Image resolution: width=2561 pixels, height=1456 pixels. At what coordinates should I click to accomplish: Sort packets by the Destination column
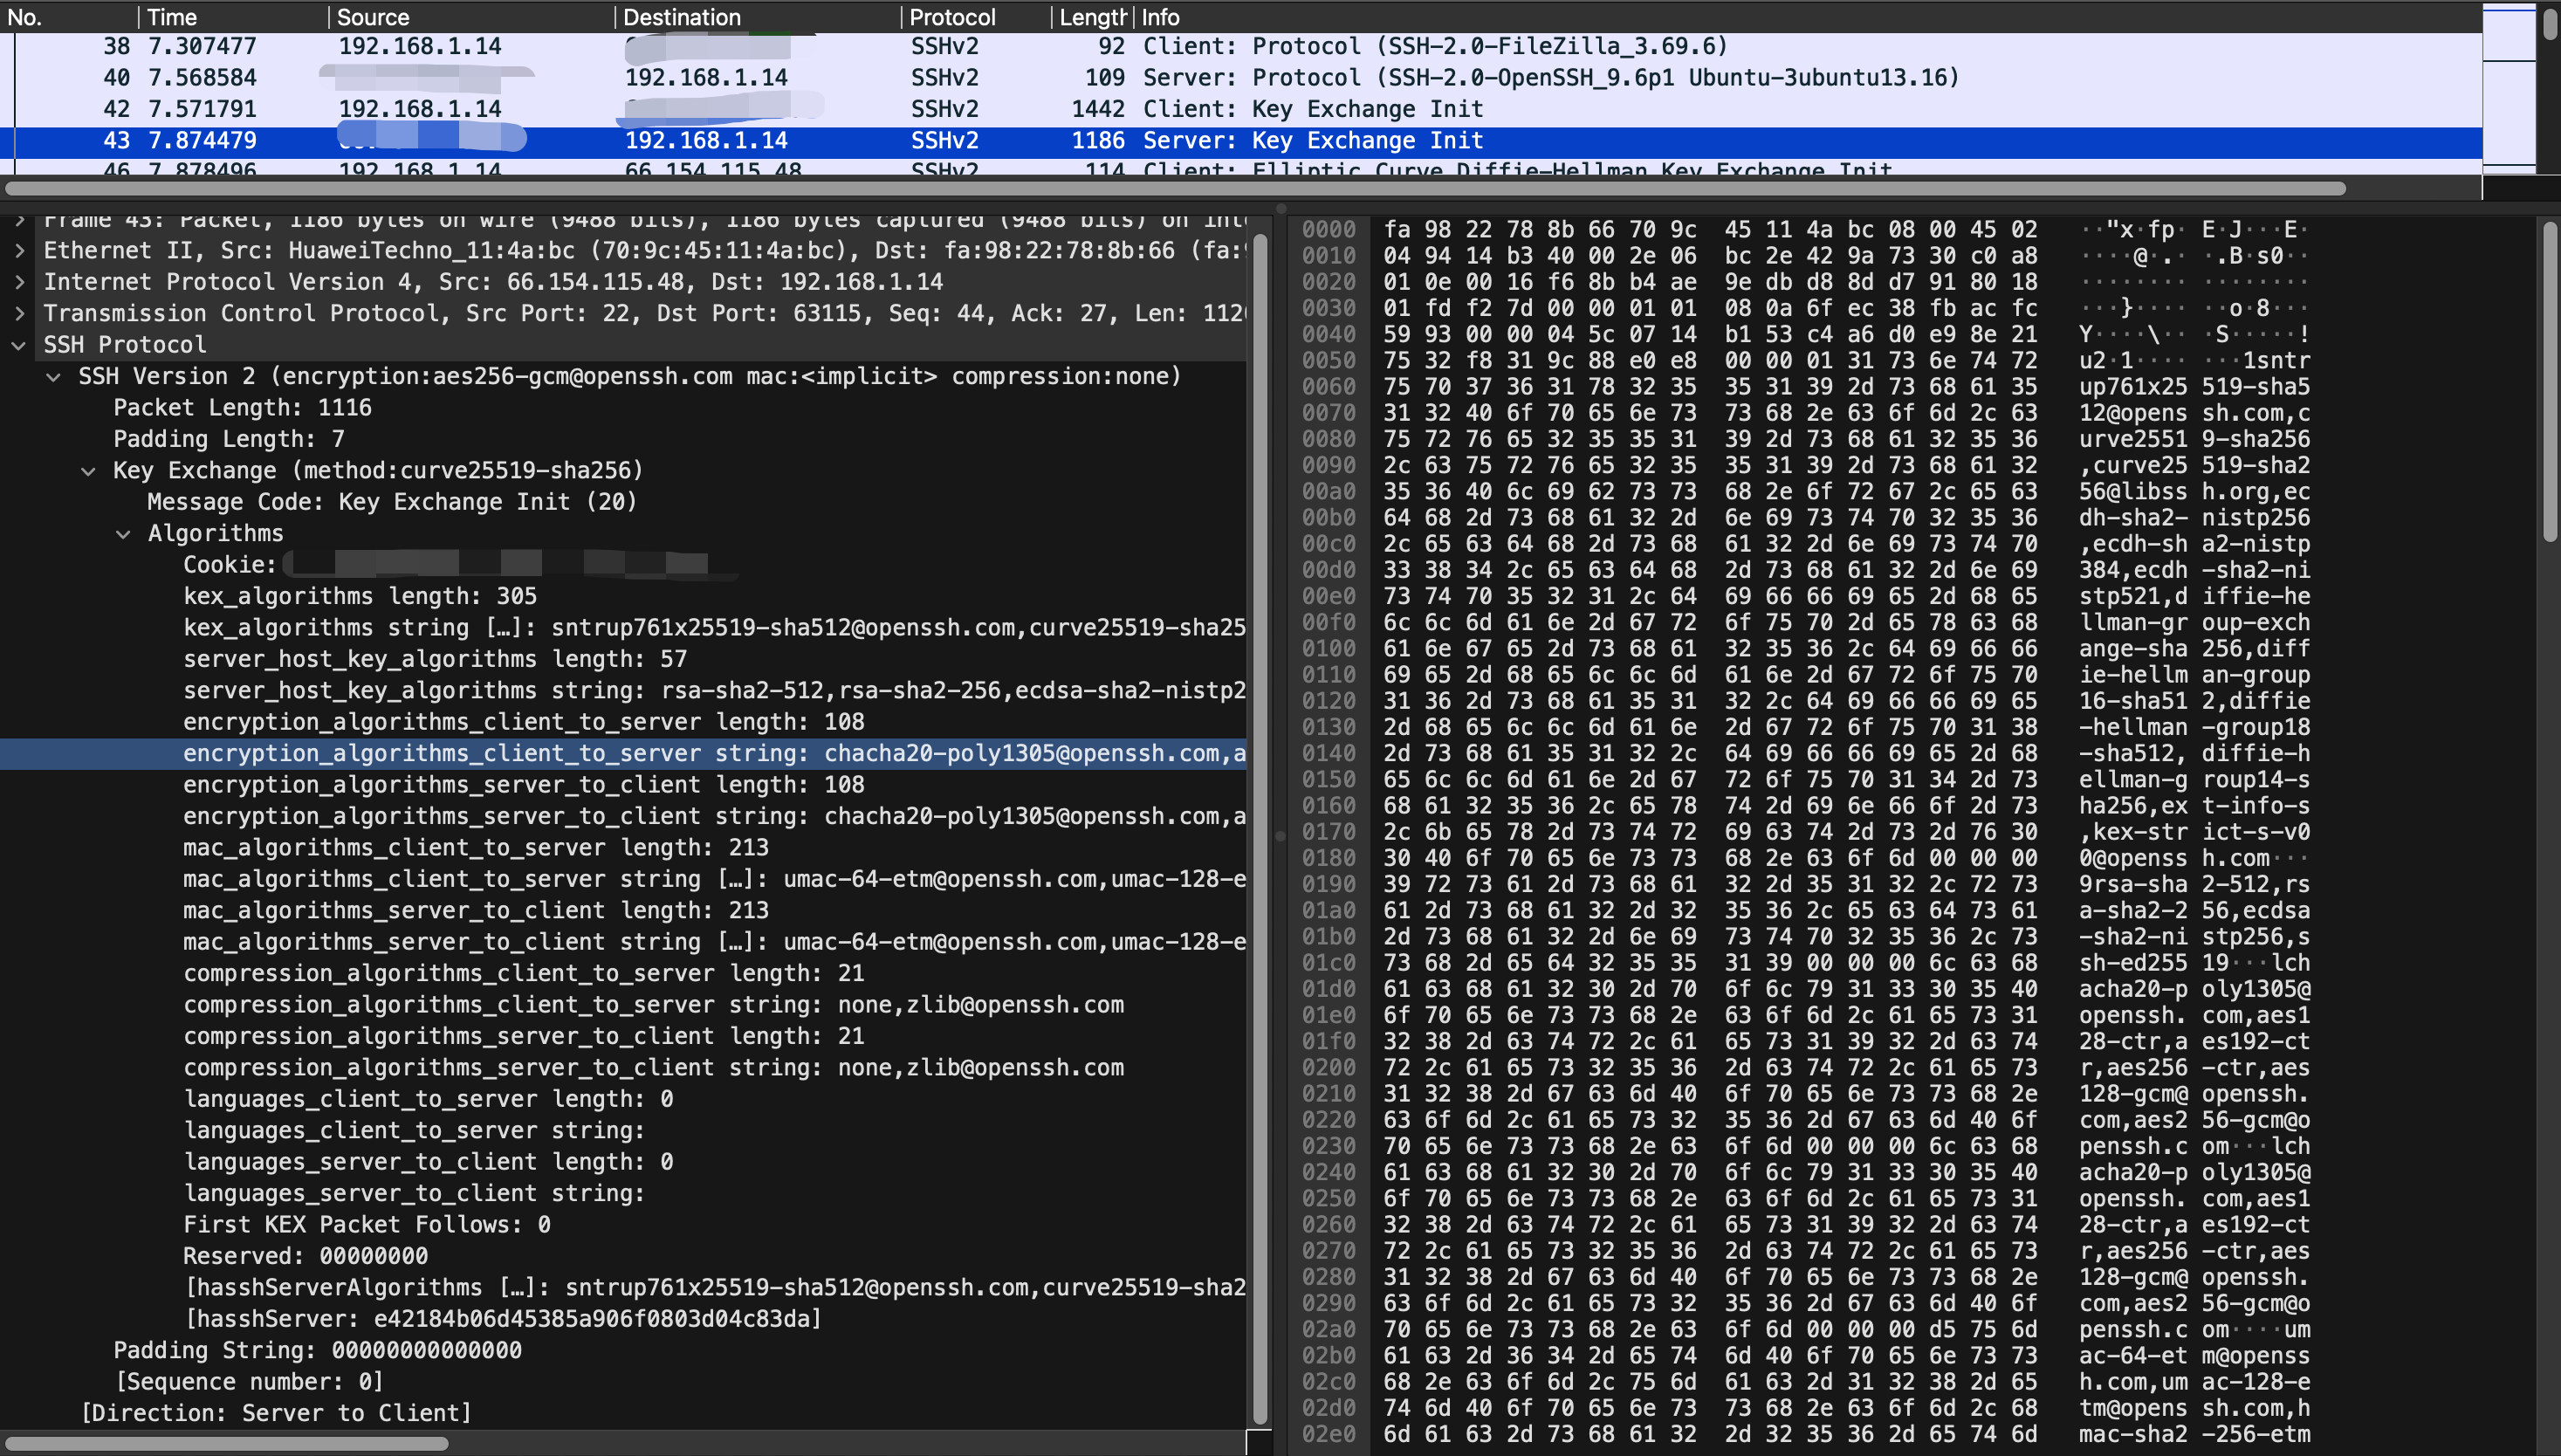[757, 17]
